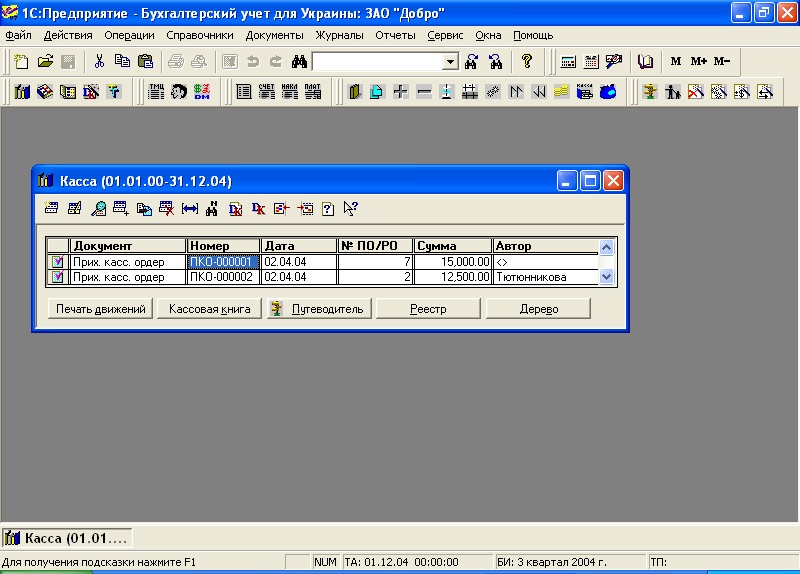Open the Справочники menu
The height and width of the screenshot is (574, 800).
(x=200, y=35)
